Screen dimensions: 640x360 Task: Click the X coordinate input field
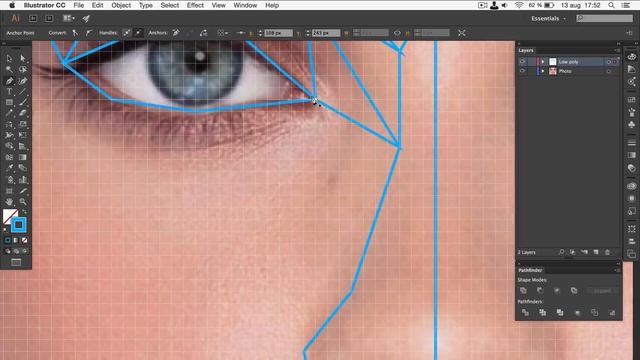click(278, 33)
